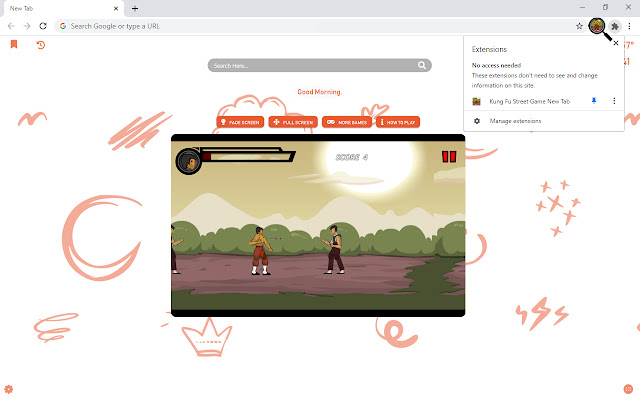The width and height of the screenshot is (640, 400).
Task: Click the Kung Fu extension icon in the popup list
Action: [476, 101]
